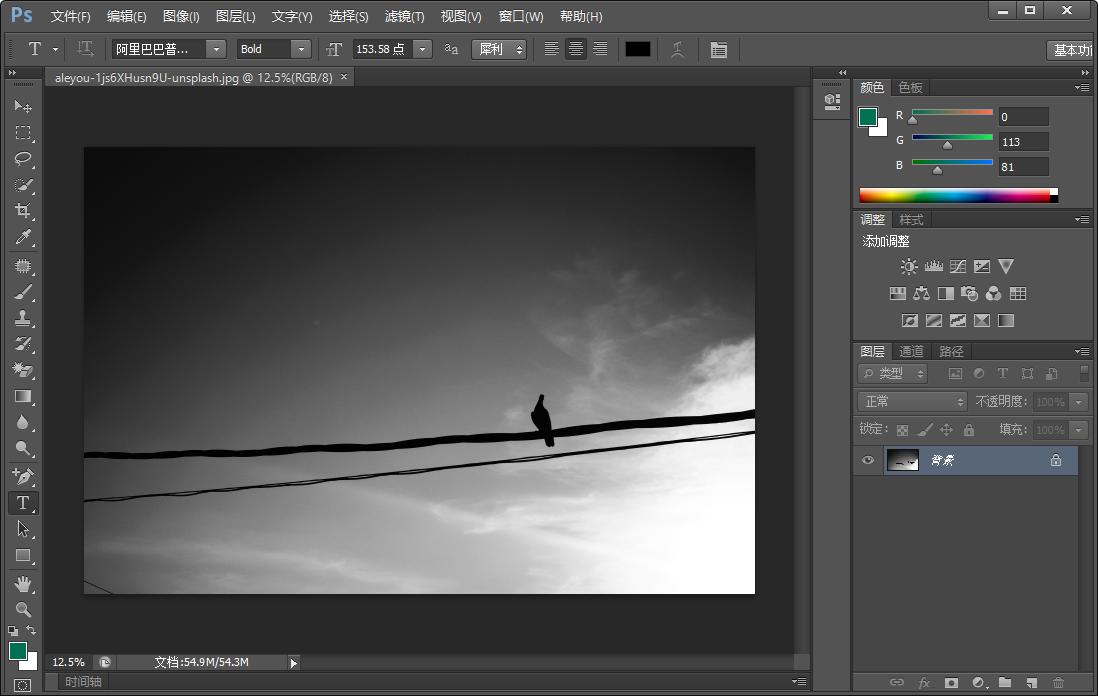
Task: Click the black text color swatch
Action: [637, 49]
